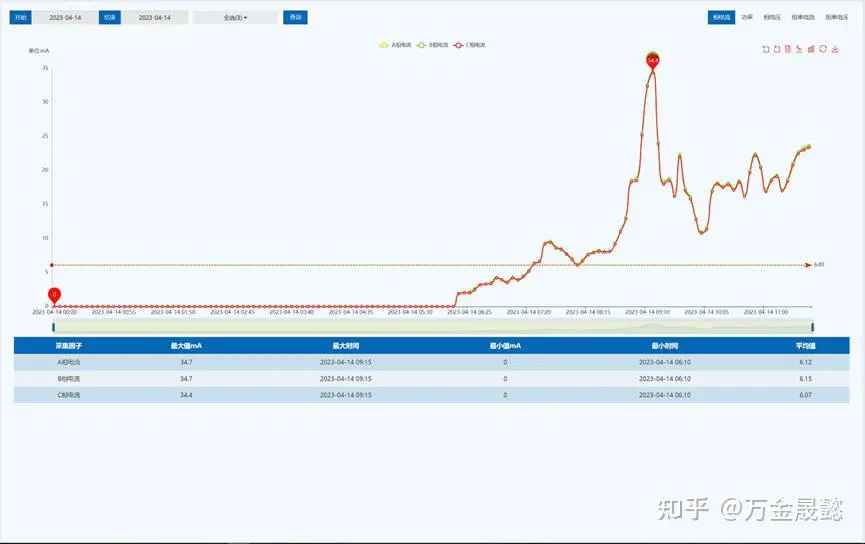Download chart as image icon
865x544 pixels.
[835, 49]
